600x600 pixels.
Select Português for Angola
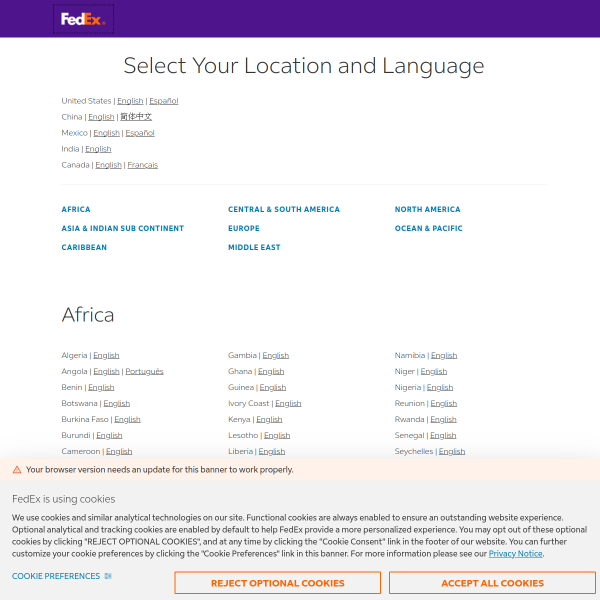point(145,372)
